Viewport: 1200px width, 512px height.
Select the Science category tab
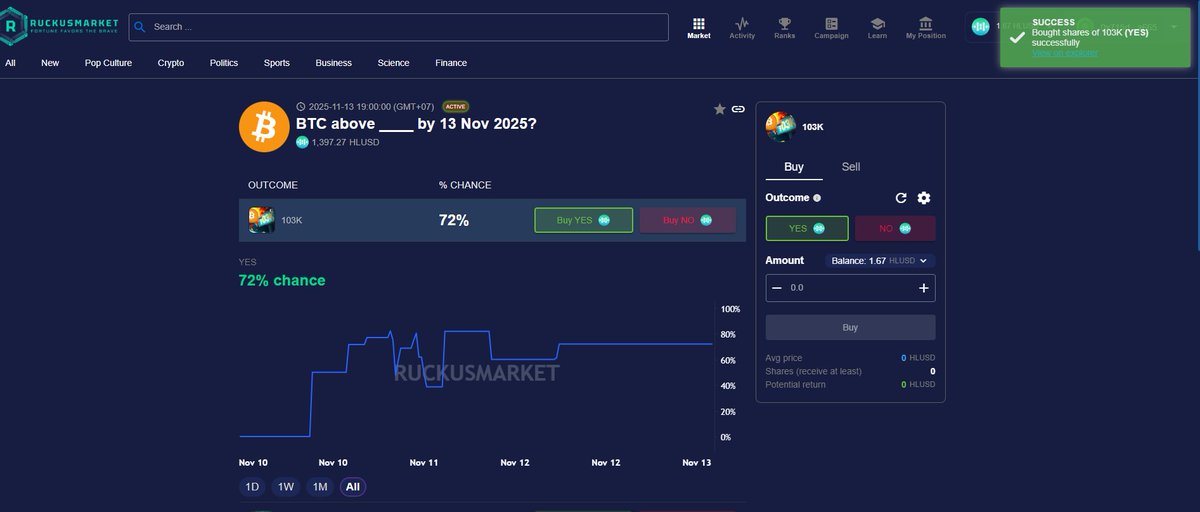tap(393, 63)
